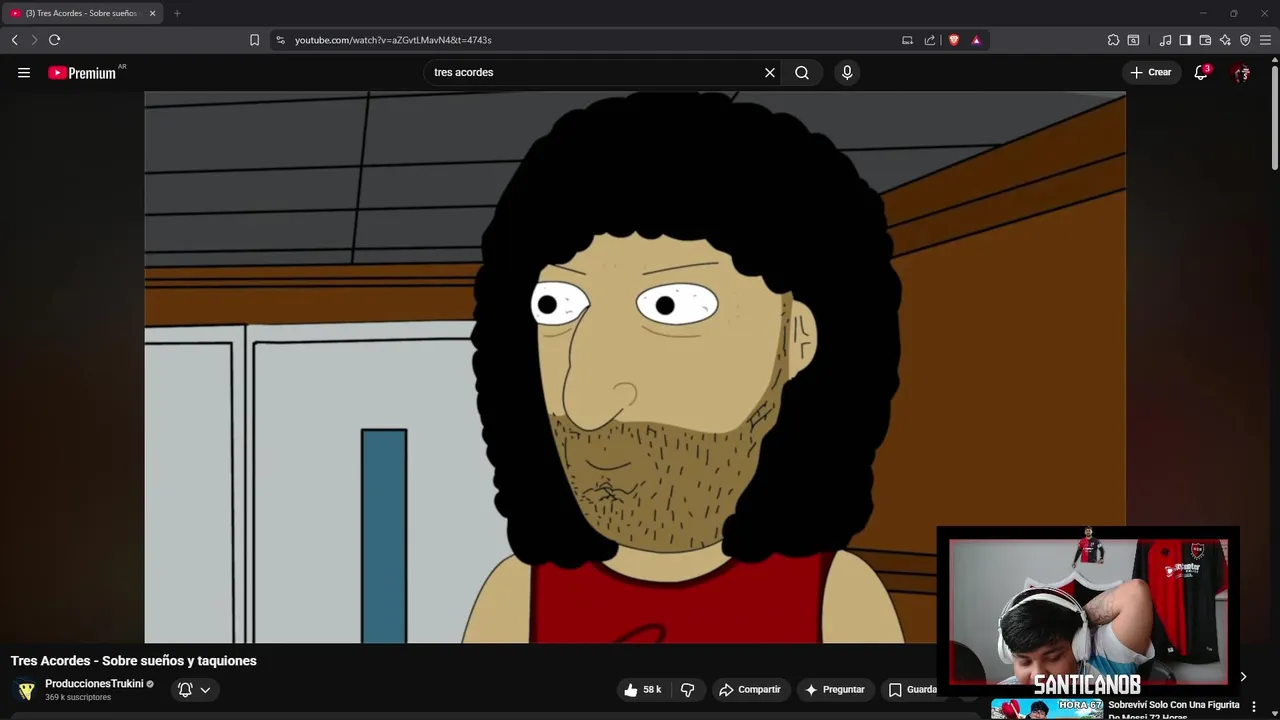Click the Compartir share button

tap(750, 689)
